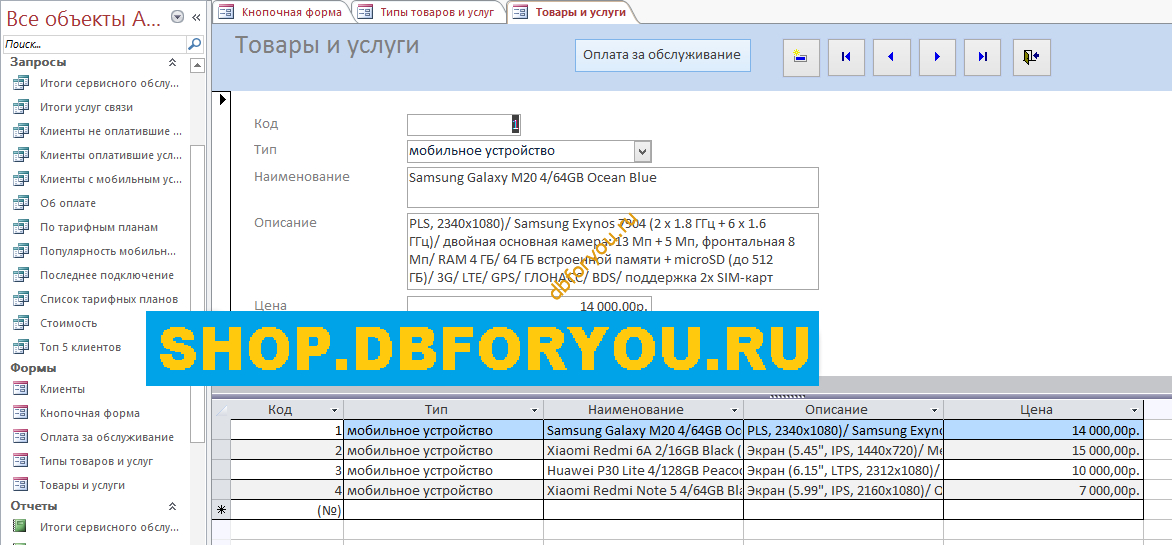Click the navigation pane search field
Viewport: 1172px width, 545px height.
(x=94, y=44)
